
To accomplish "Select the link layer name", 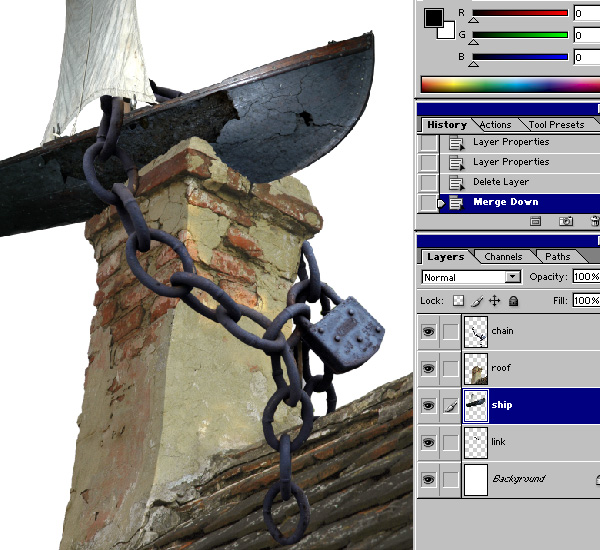I will click(498, 442).
